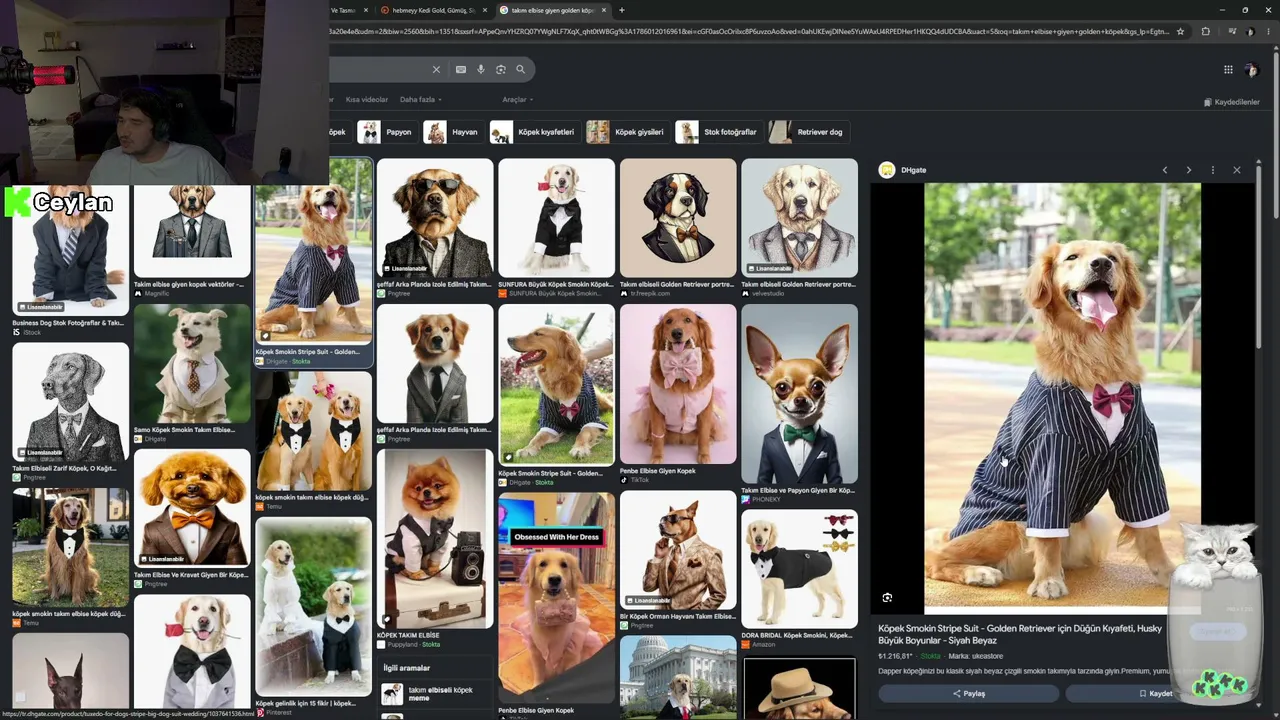The image size is (1280, 720).
Task: Select the 'takım elbise giyen golden' browser tab
Action: click(x=553, y=10)
